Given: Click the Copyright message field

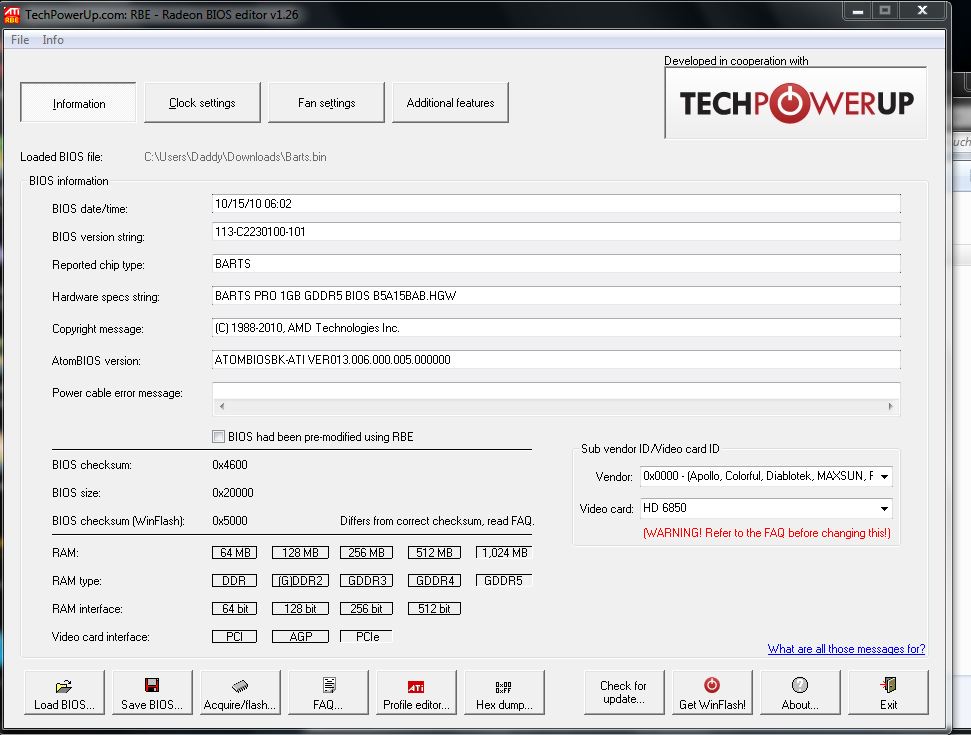Looking at the screenshot, I should 556,328.
